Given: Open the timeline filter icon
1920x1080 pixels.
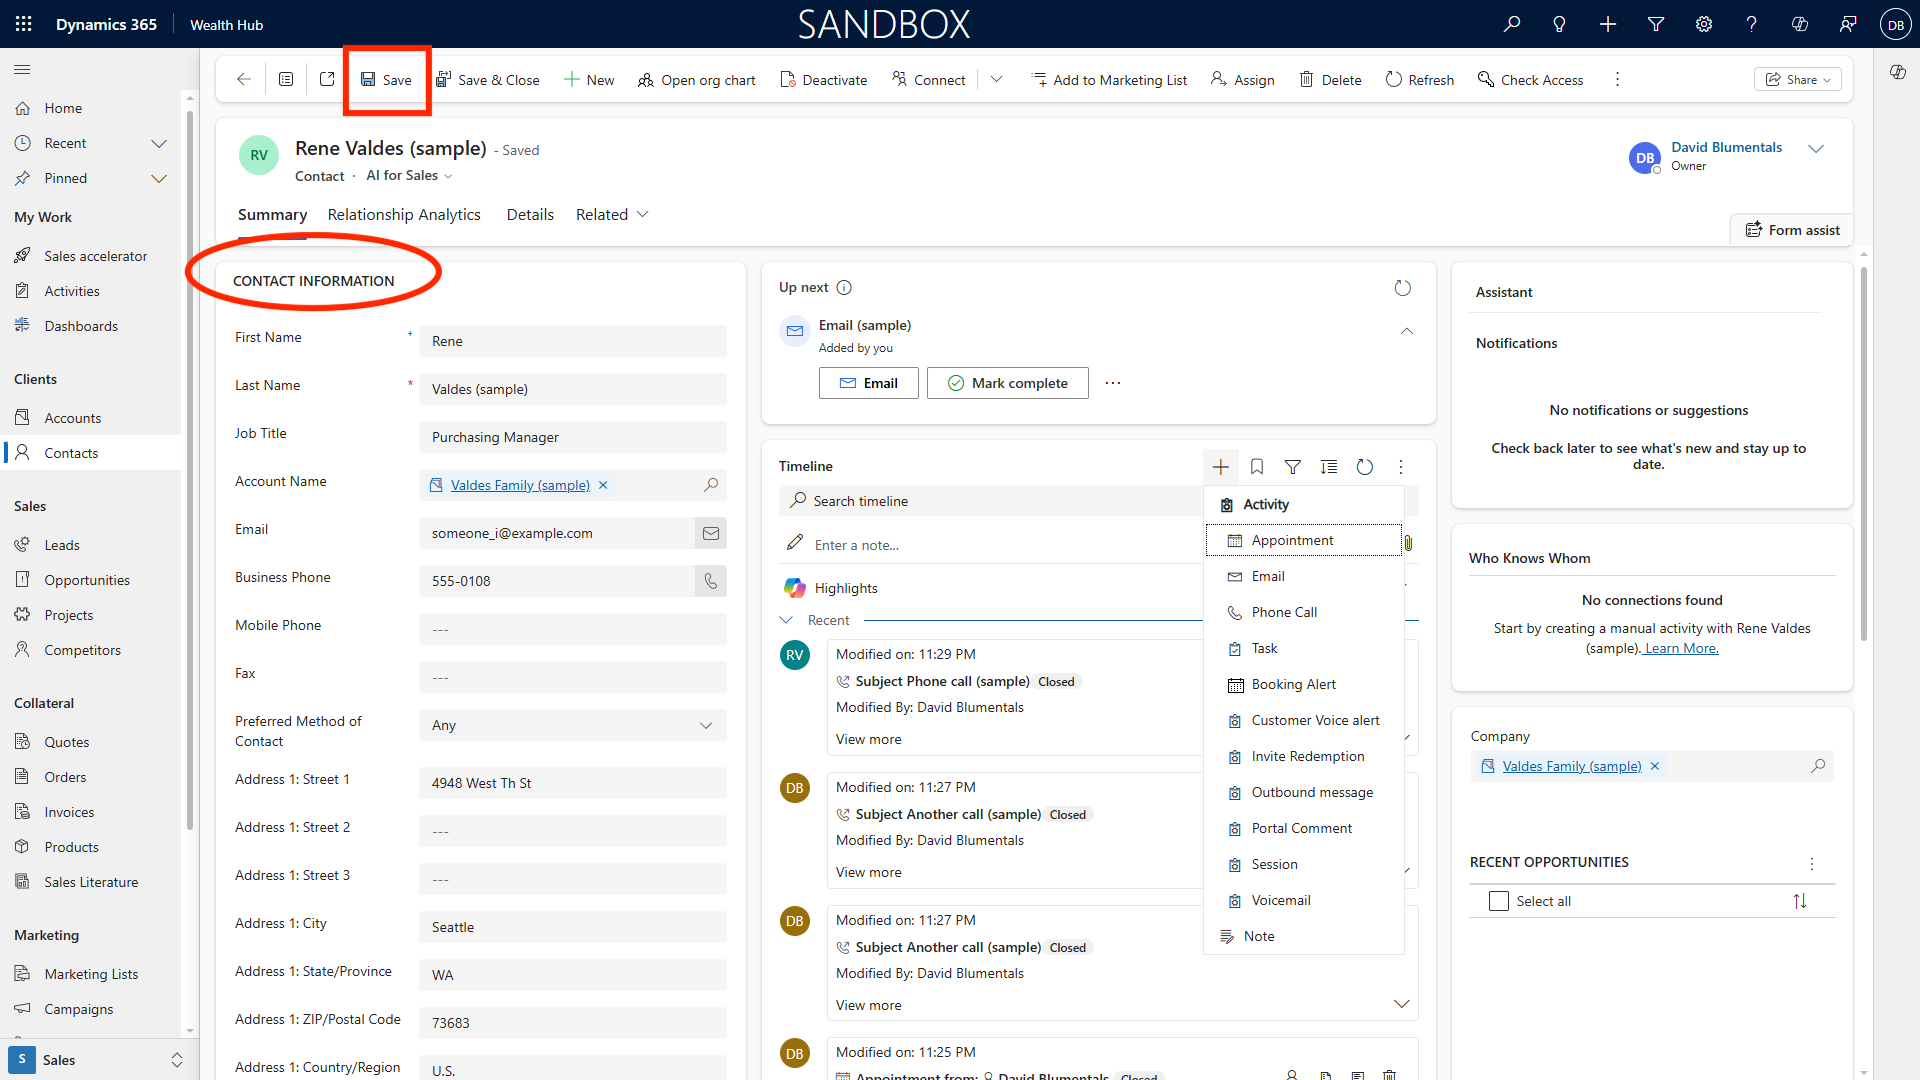Looking at the screenshot, I should coord(1293,467).
